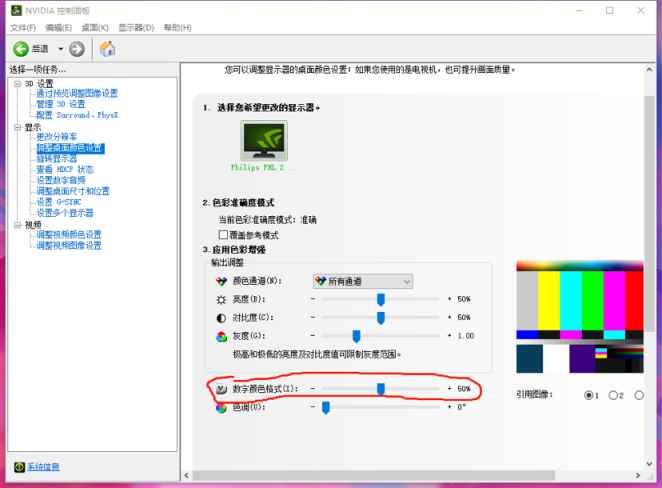Click the hue color wheel icon
Screen dimensions: 662x488
[x=221, y=407]
